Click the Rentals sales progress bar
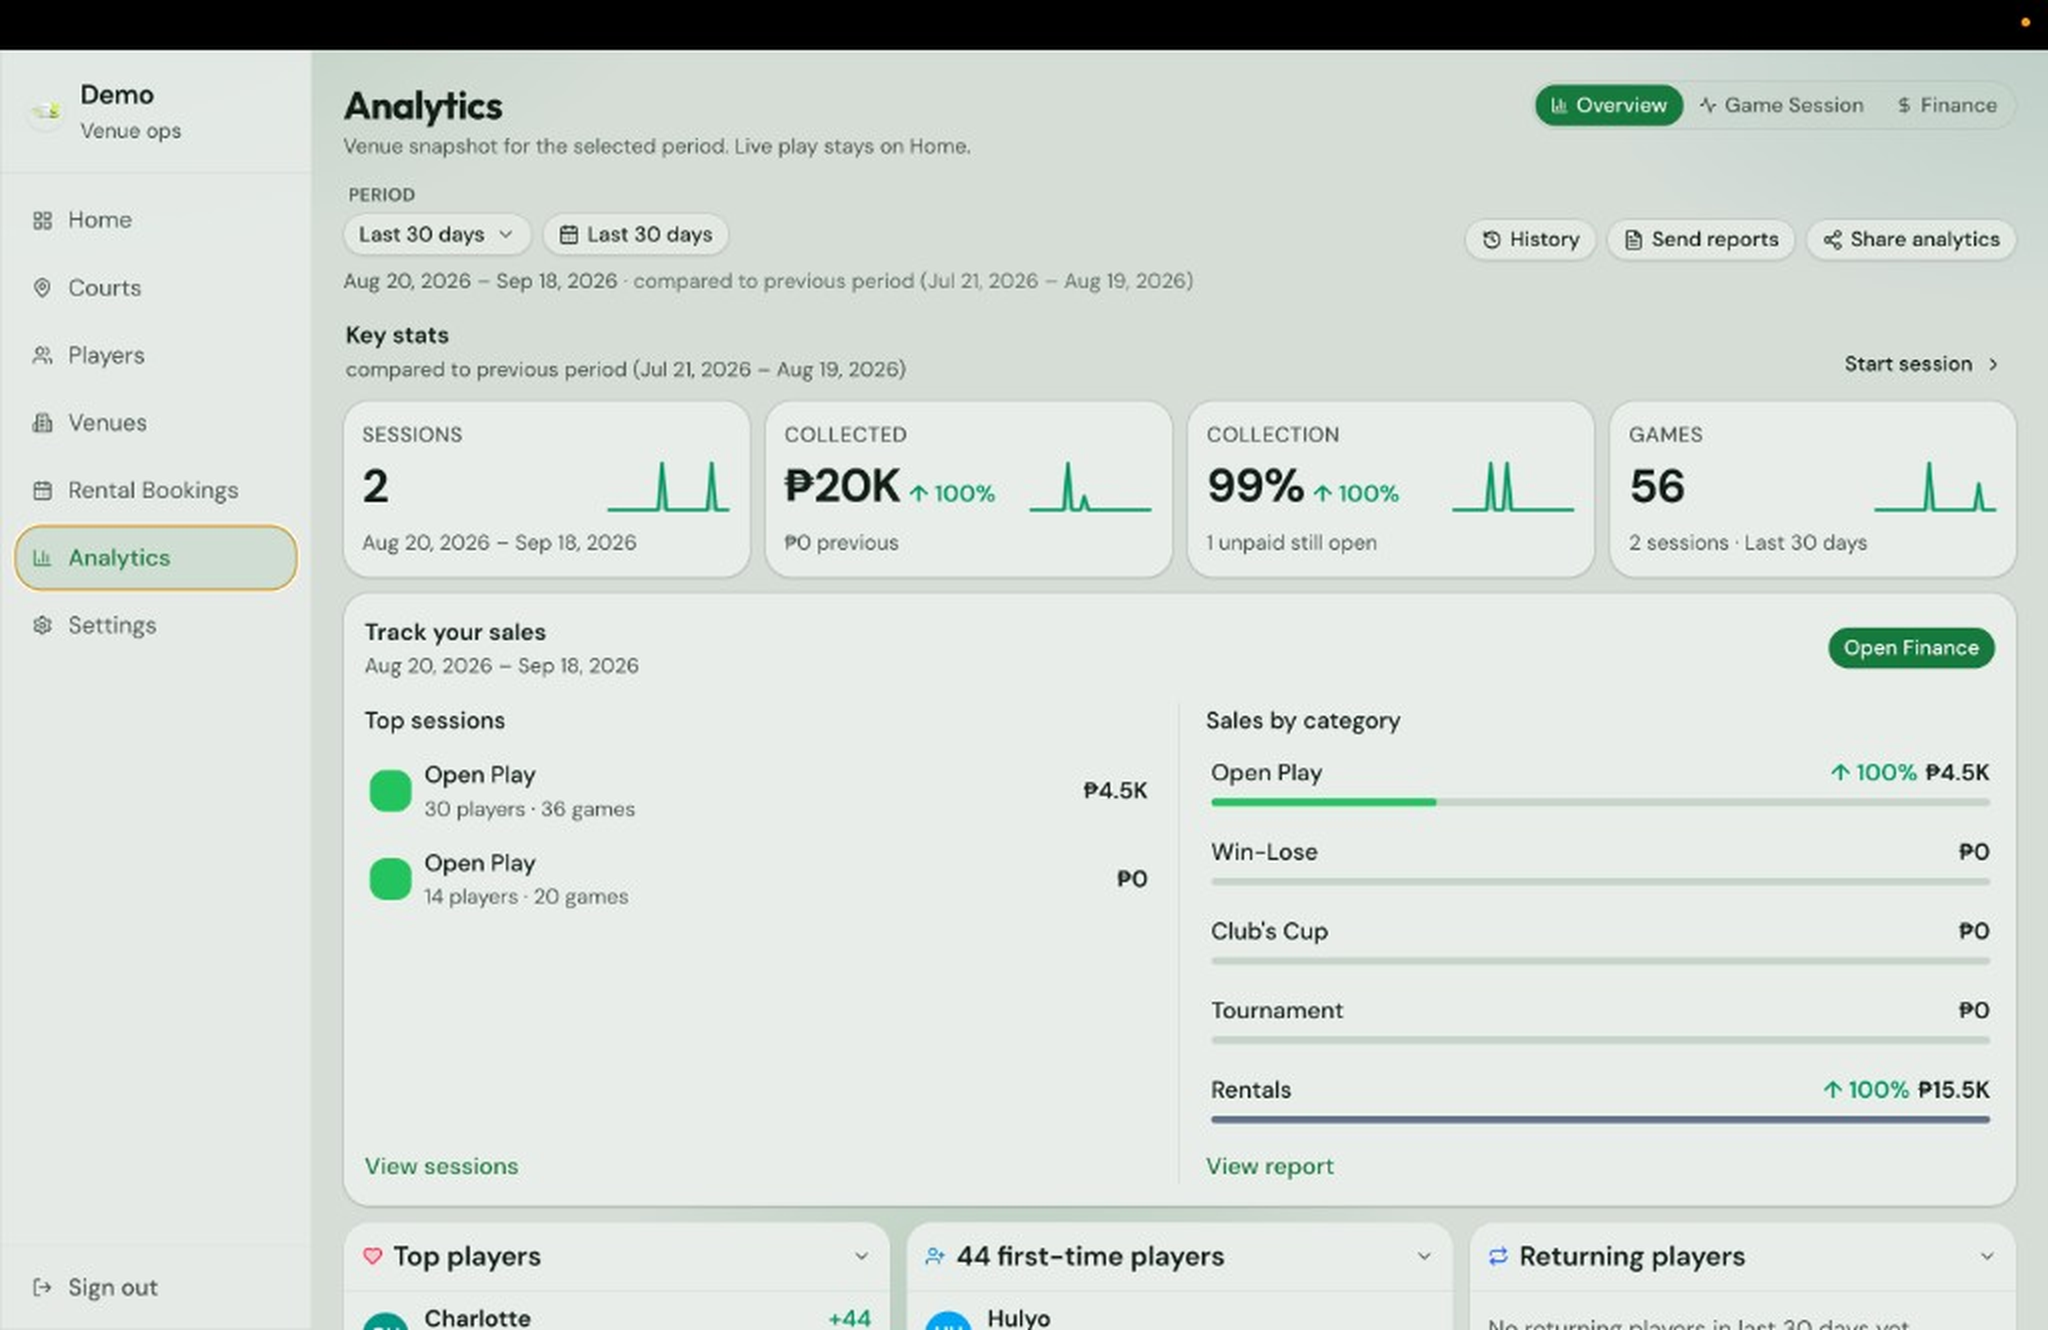Screen dimensions: 2048x1330 point(1600,1119)
